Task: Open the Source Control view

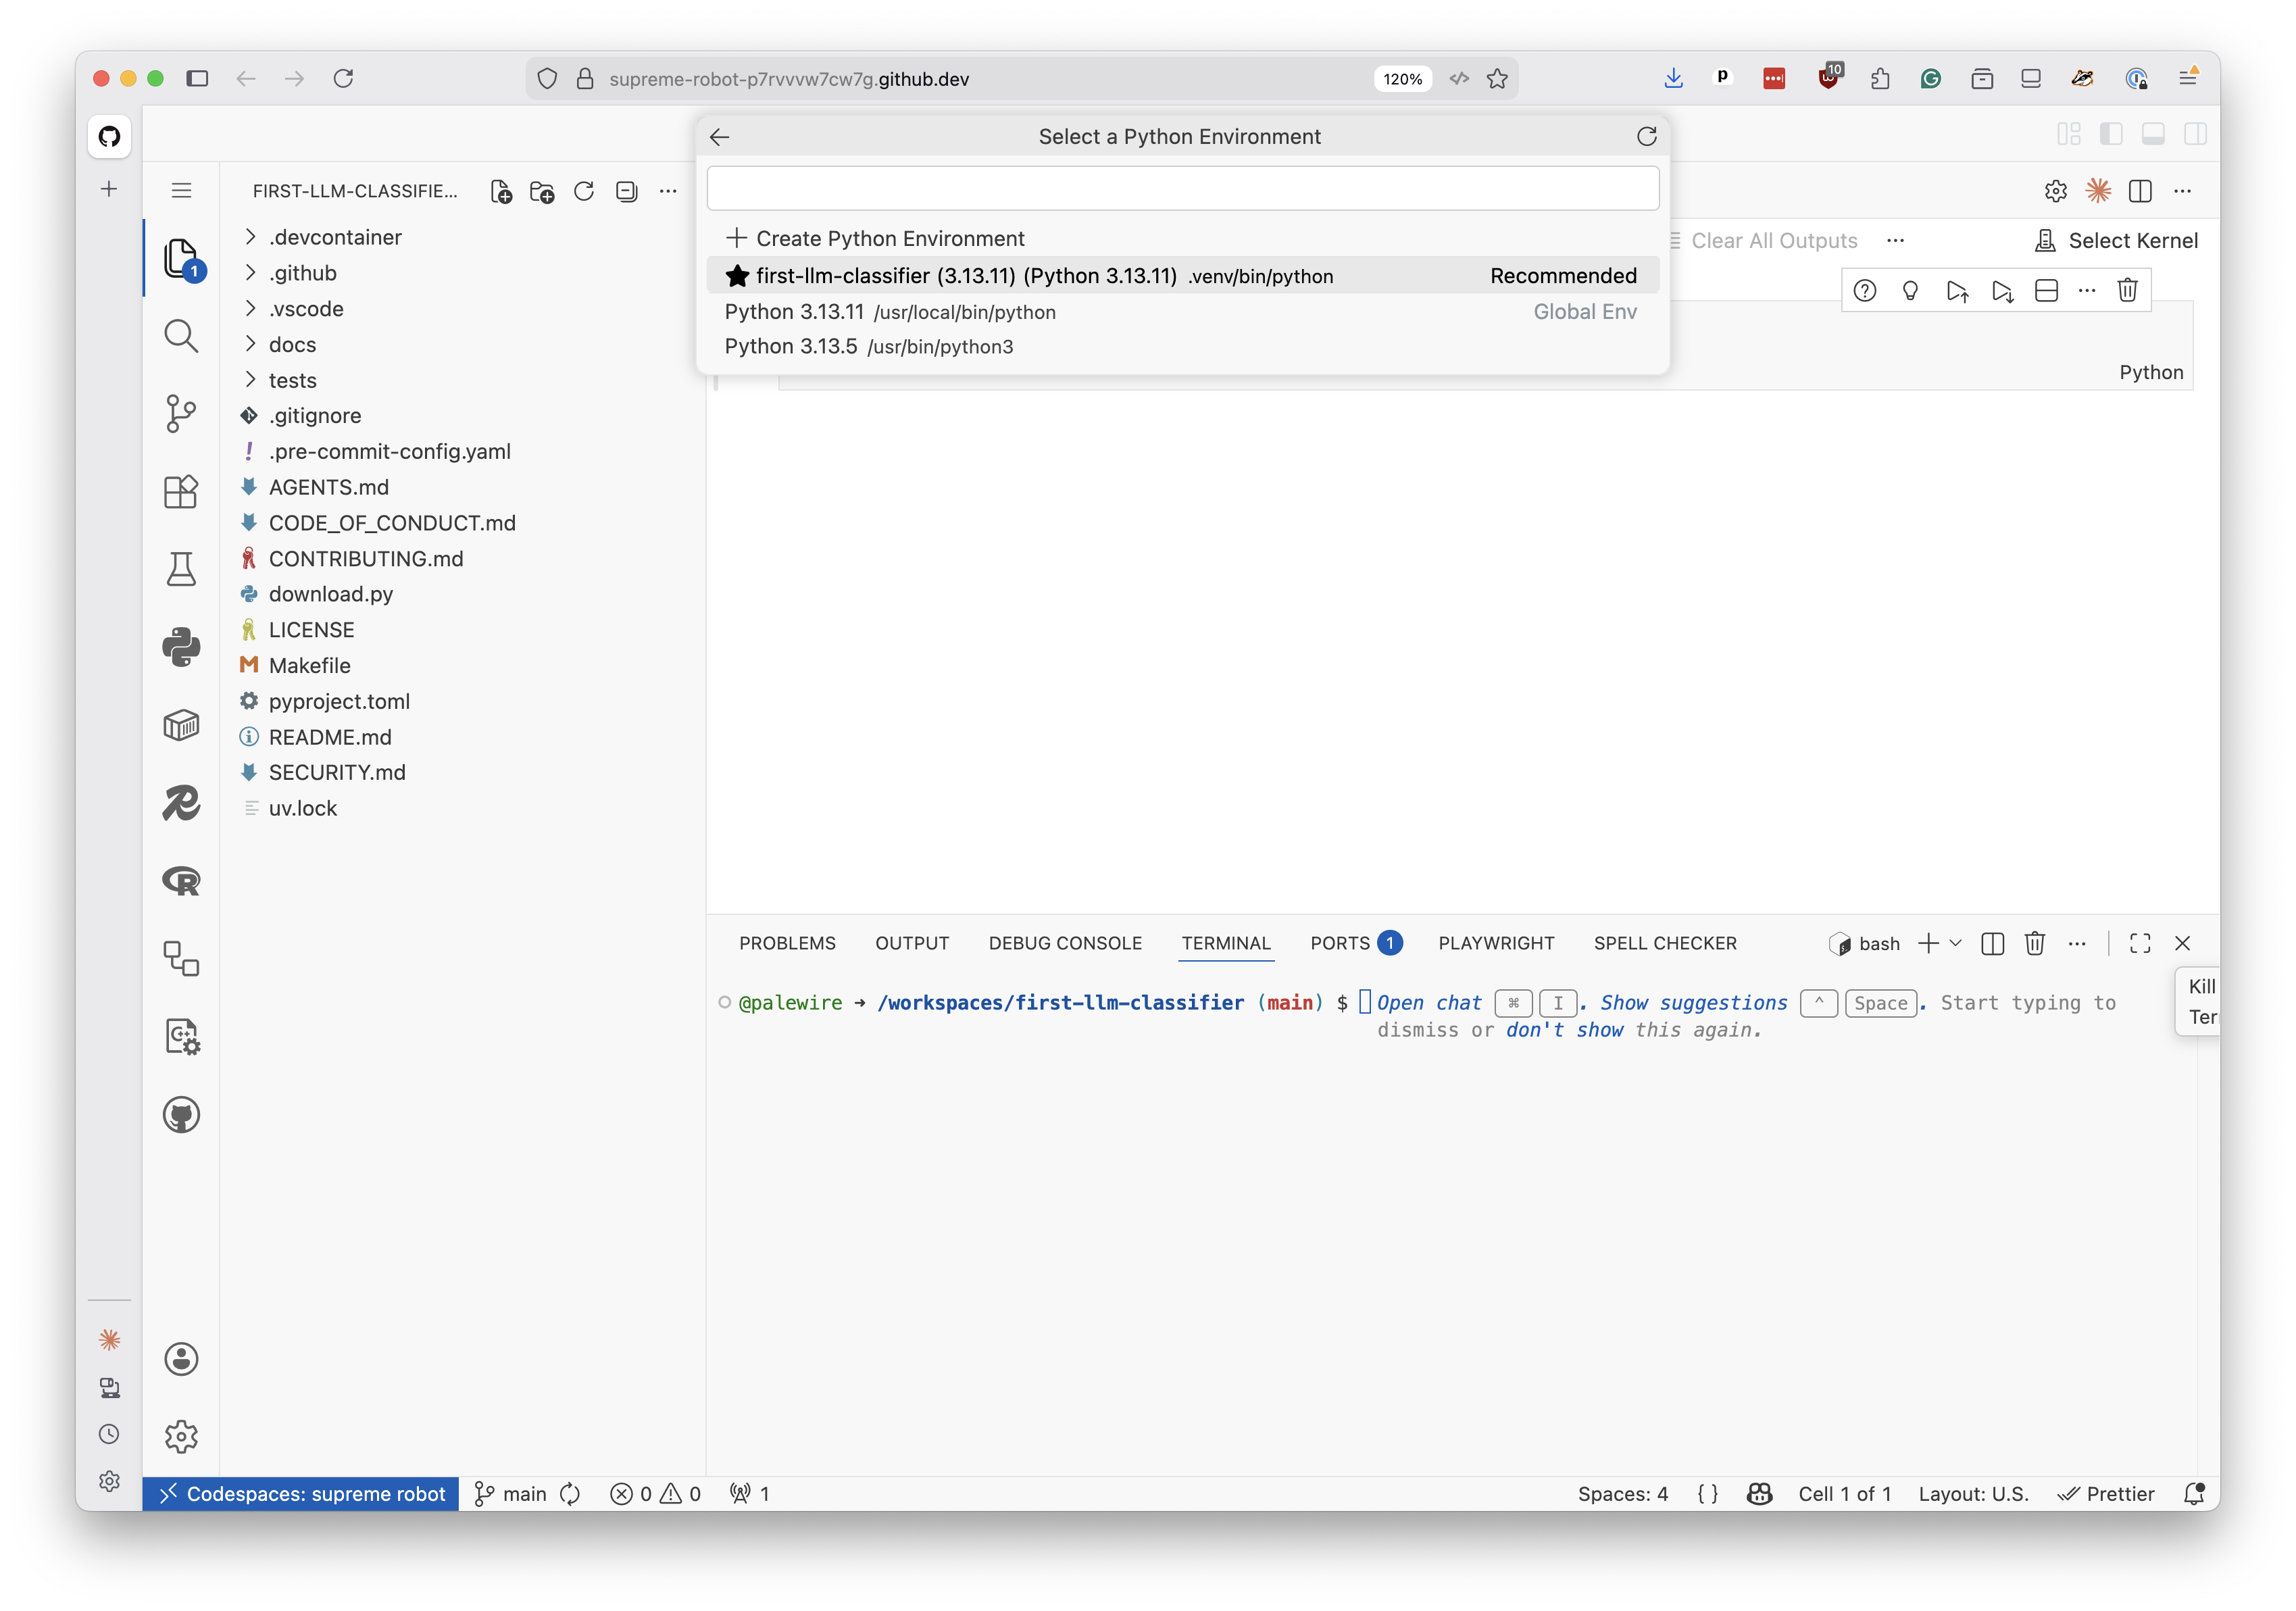Action: (181, 414)
